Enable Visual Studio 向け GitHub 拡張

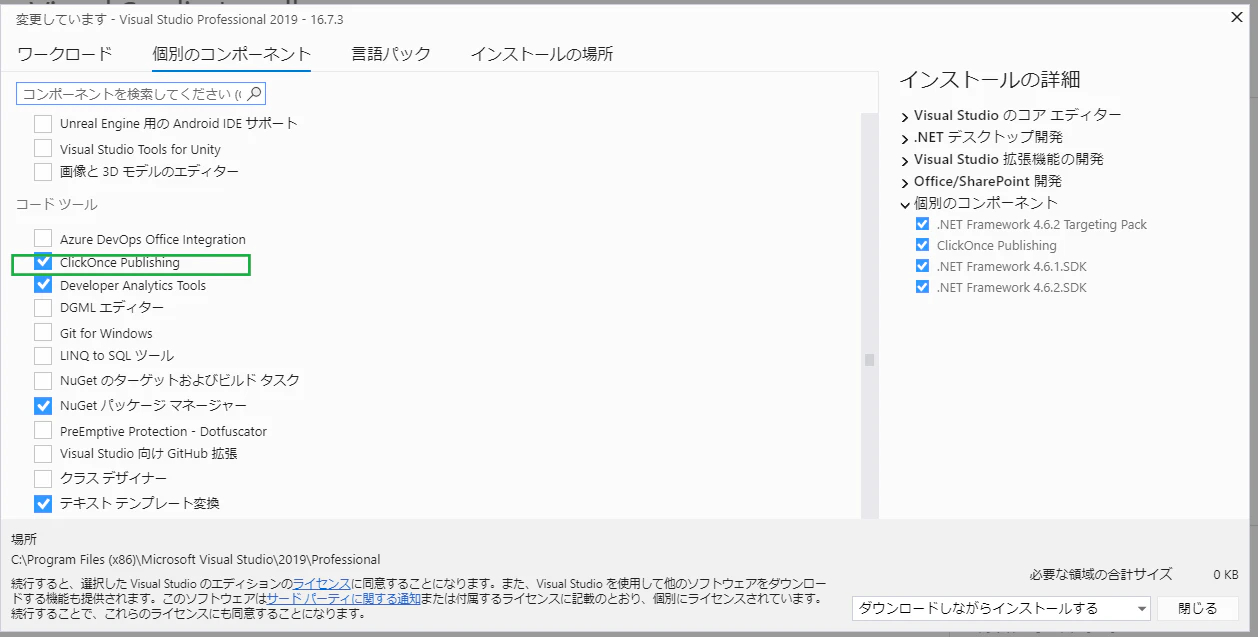pos(43,454)
